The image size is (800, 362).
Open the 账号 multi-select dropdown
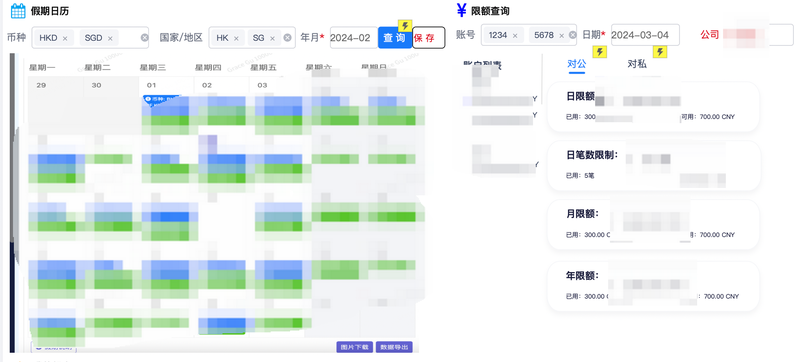click(528, 35)
